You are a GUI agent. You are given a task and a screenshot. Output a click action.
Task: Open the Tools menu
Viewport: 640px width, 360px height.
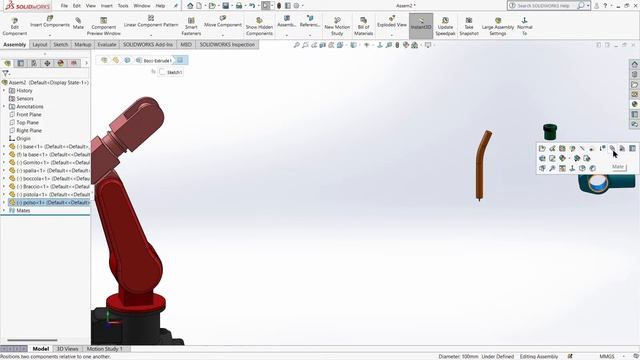123,6
